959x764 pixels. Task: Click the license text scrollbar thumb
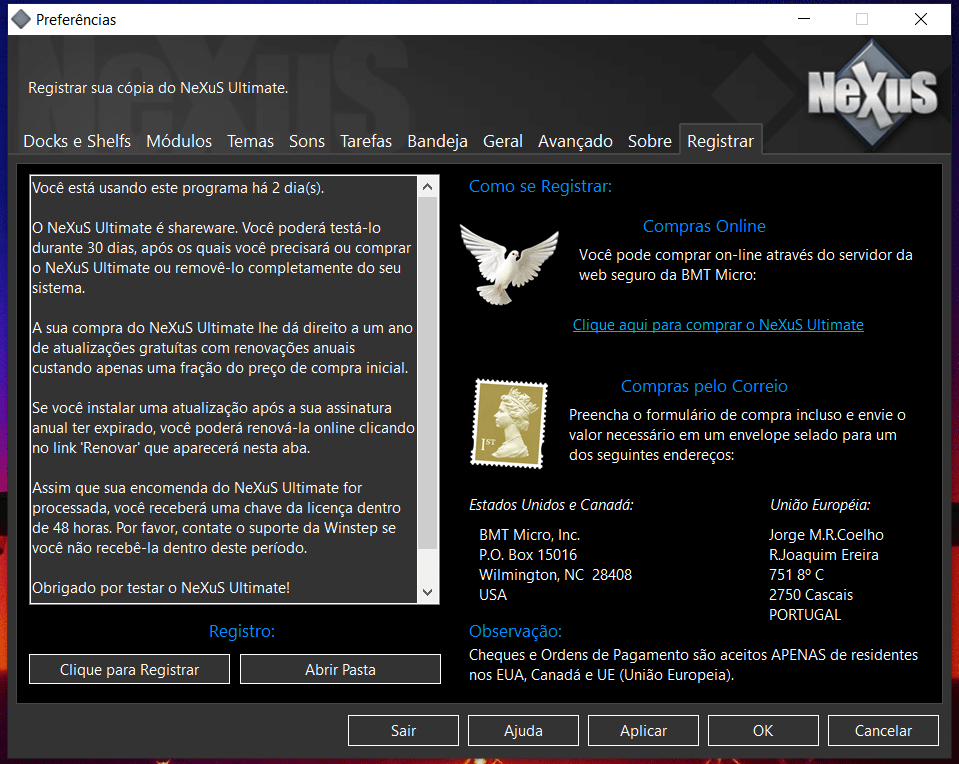pyautogui.click(x=427, y=372)
